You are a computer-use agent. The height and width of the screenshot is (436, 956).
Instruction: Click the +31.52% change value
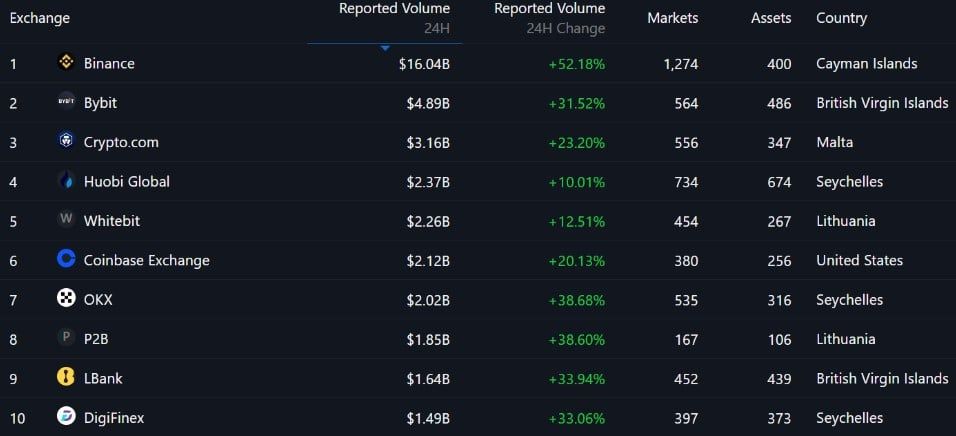pyautogui.click(x=577, y=104)
